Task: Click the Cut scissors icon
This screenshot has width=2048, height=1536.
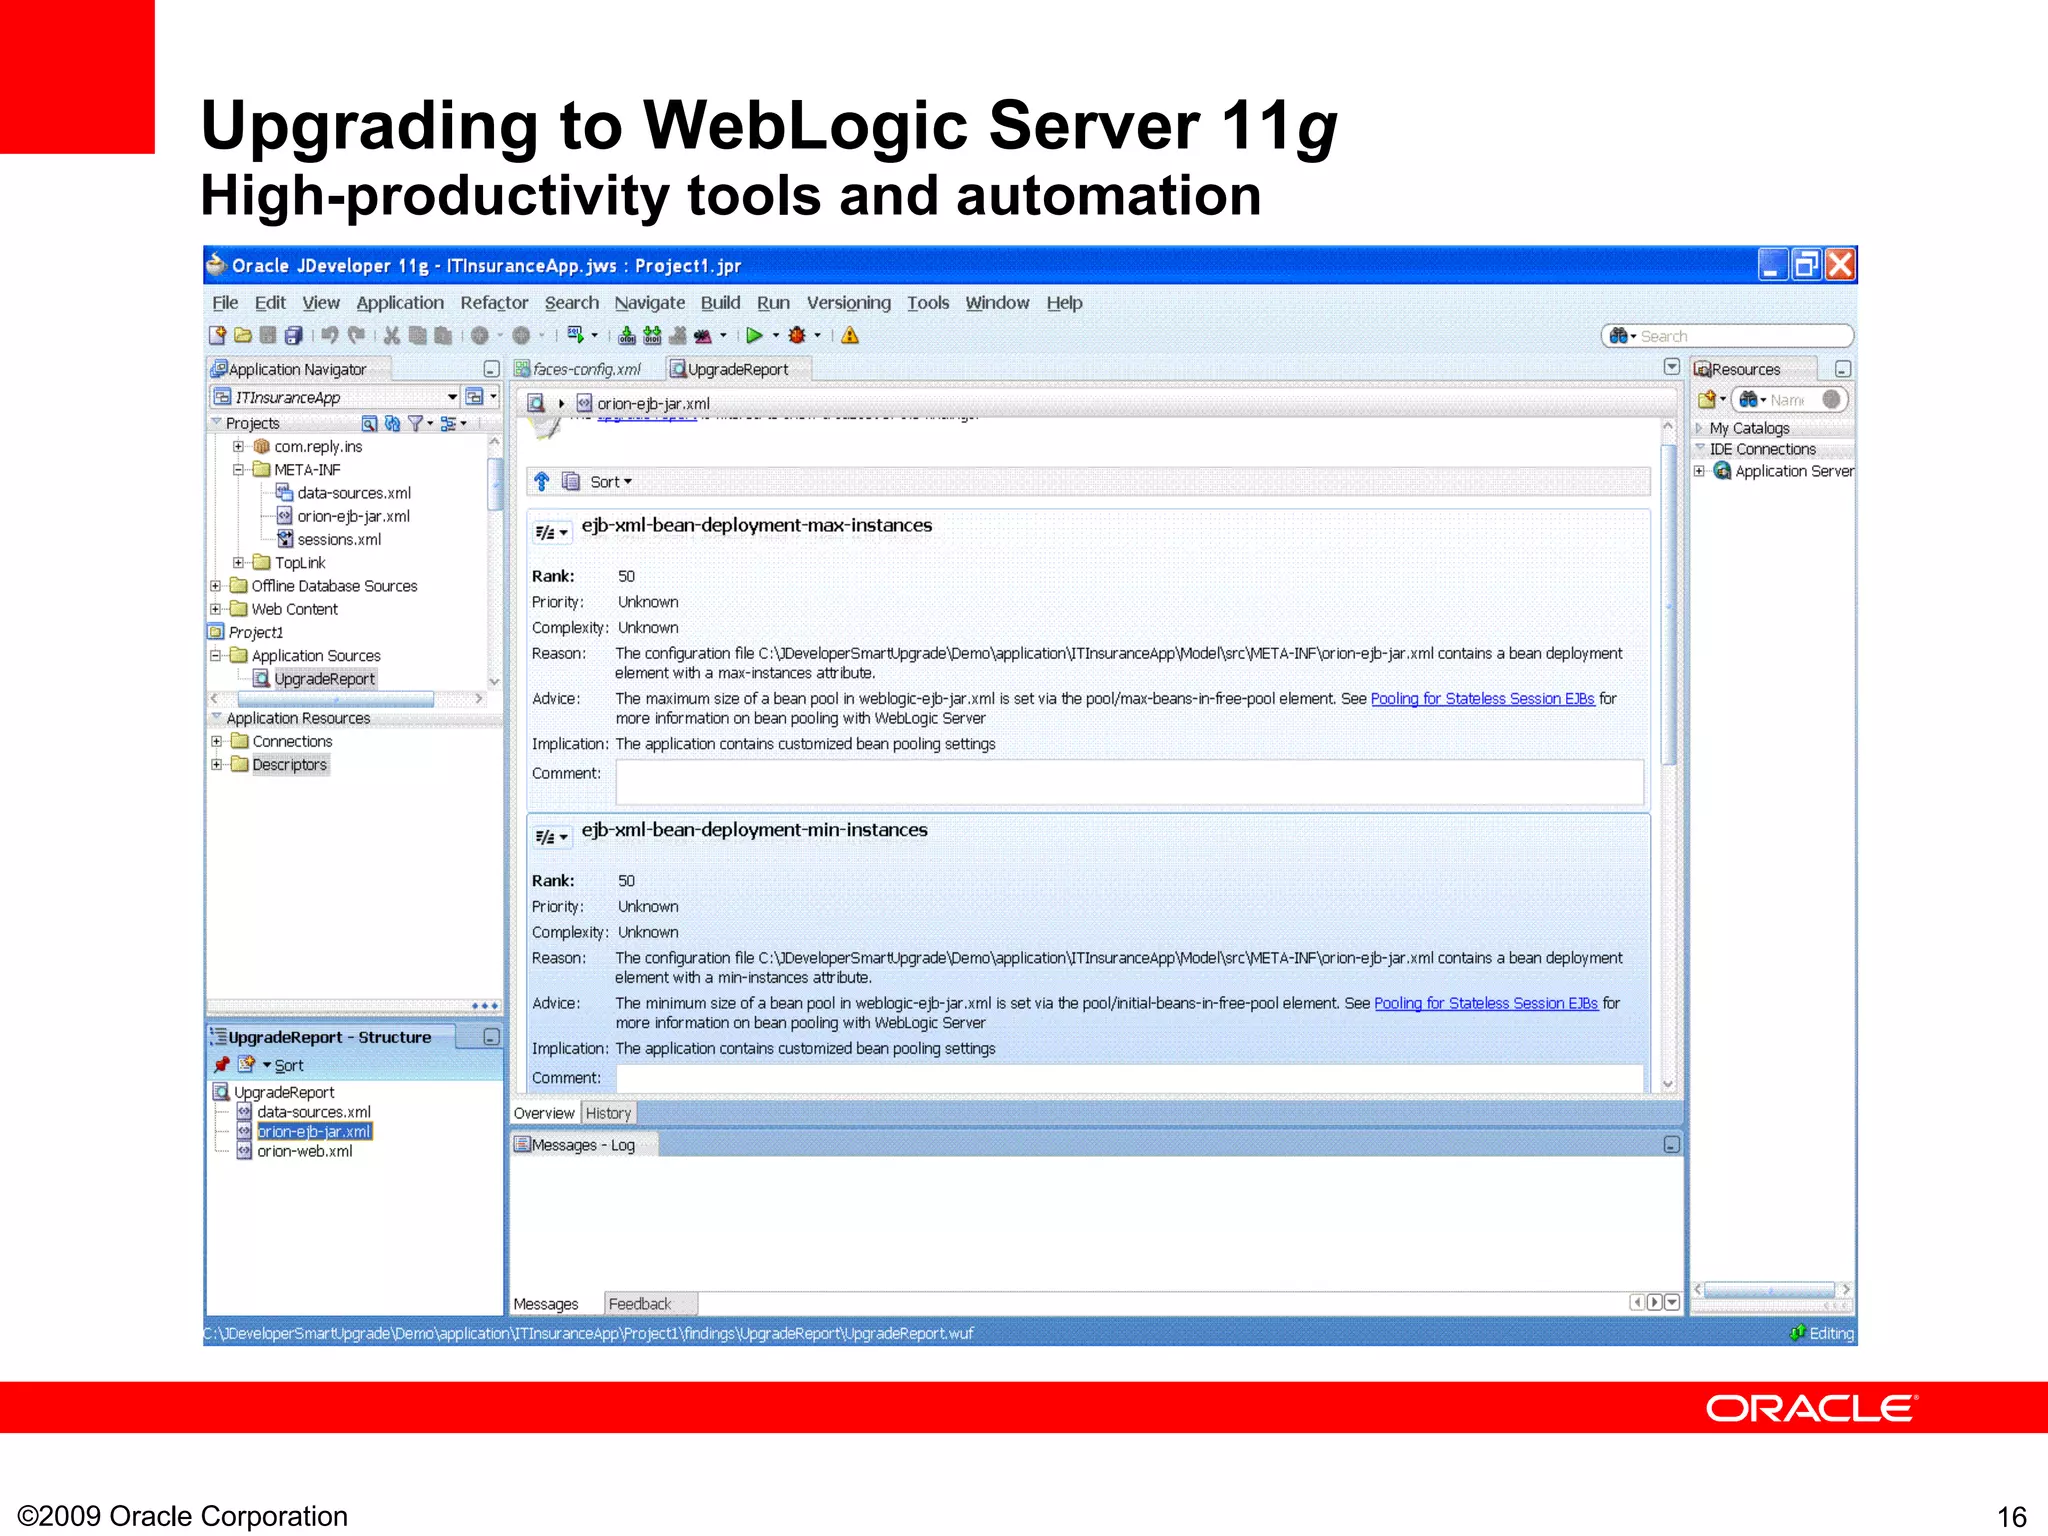Action: 392,336
